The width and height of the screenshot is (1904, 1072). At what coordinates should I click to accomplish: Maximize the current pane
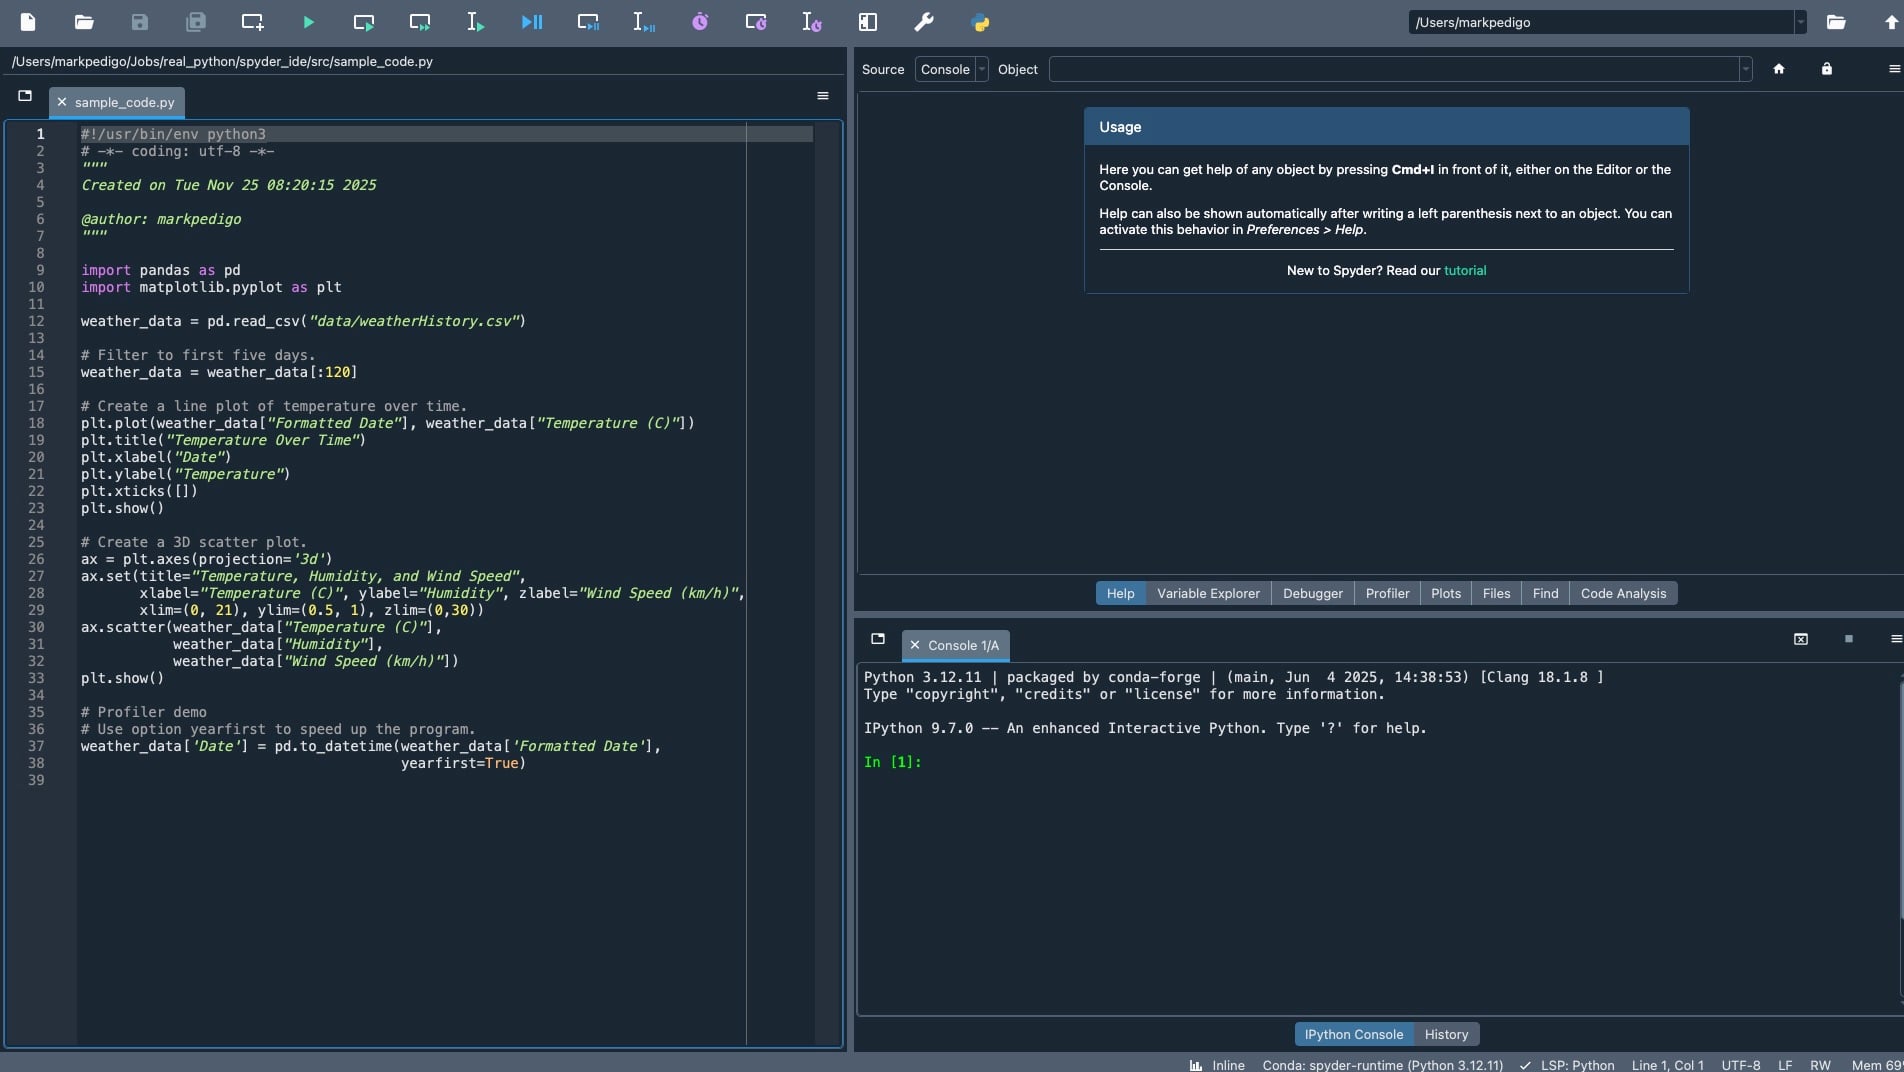point(868,22)
